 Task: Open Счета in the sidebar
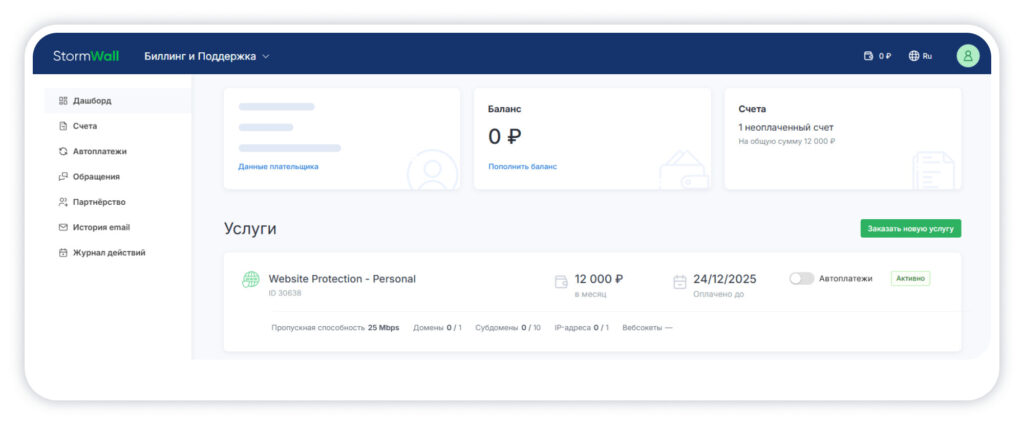(84, 126)
